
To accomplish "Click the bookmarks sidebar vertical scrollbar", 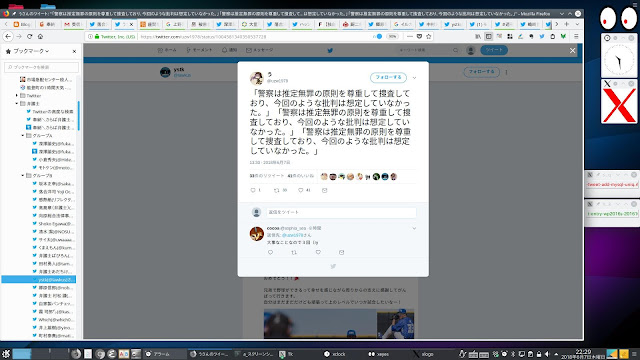I will coord(78,116).
